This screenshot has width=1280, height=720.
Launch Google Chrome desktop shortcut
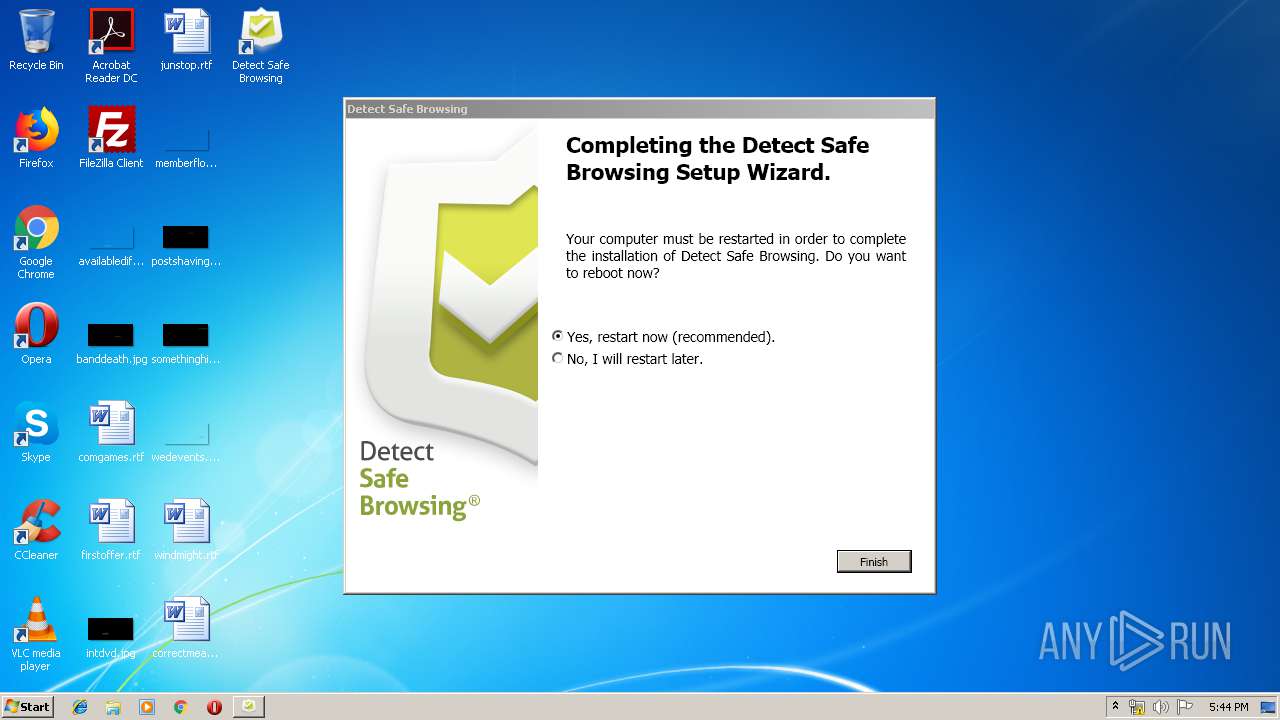(36, 242)
